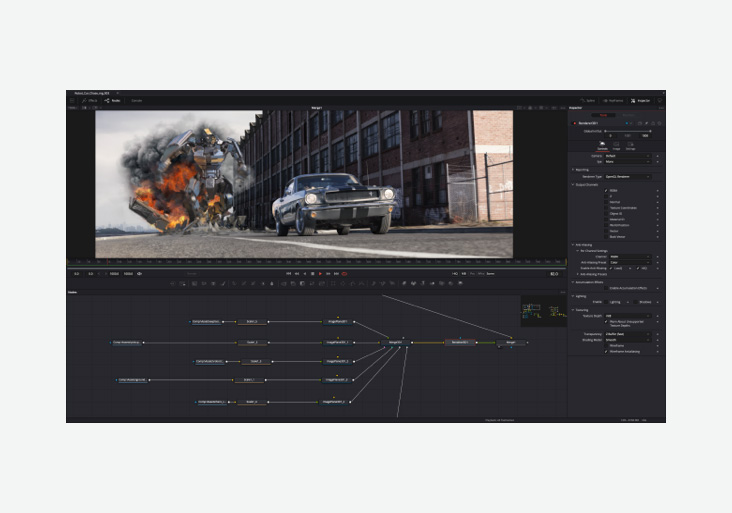
Task: Add a Blur node using the droplet icon
Action: coord(272,283)
